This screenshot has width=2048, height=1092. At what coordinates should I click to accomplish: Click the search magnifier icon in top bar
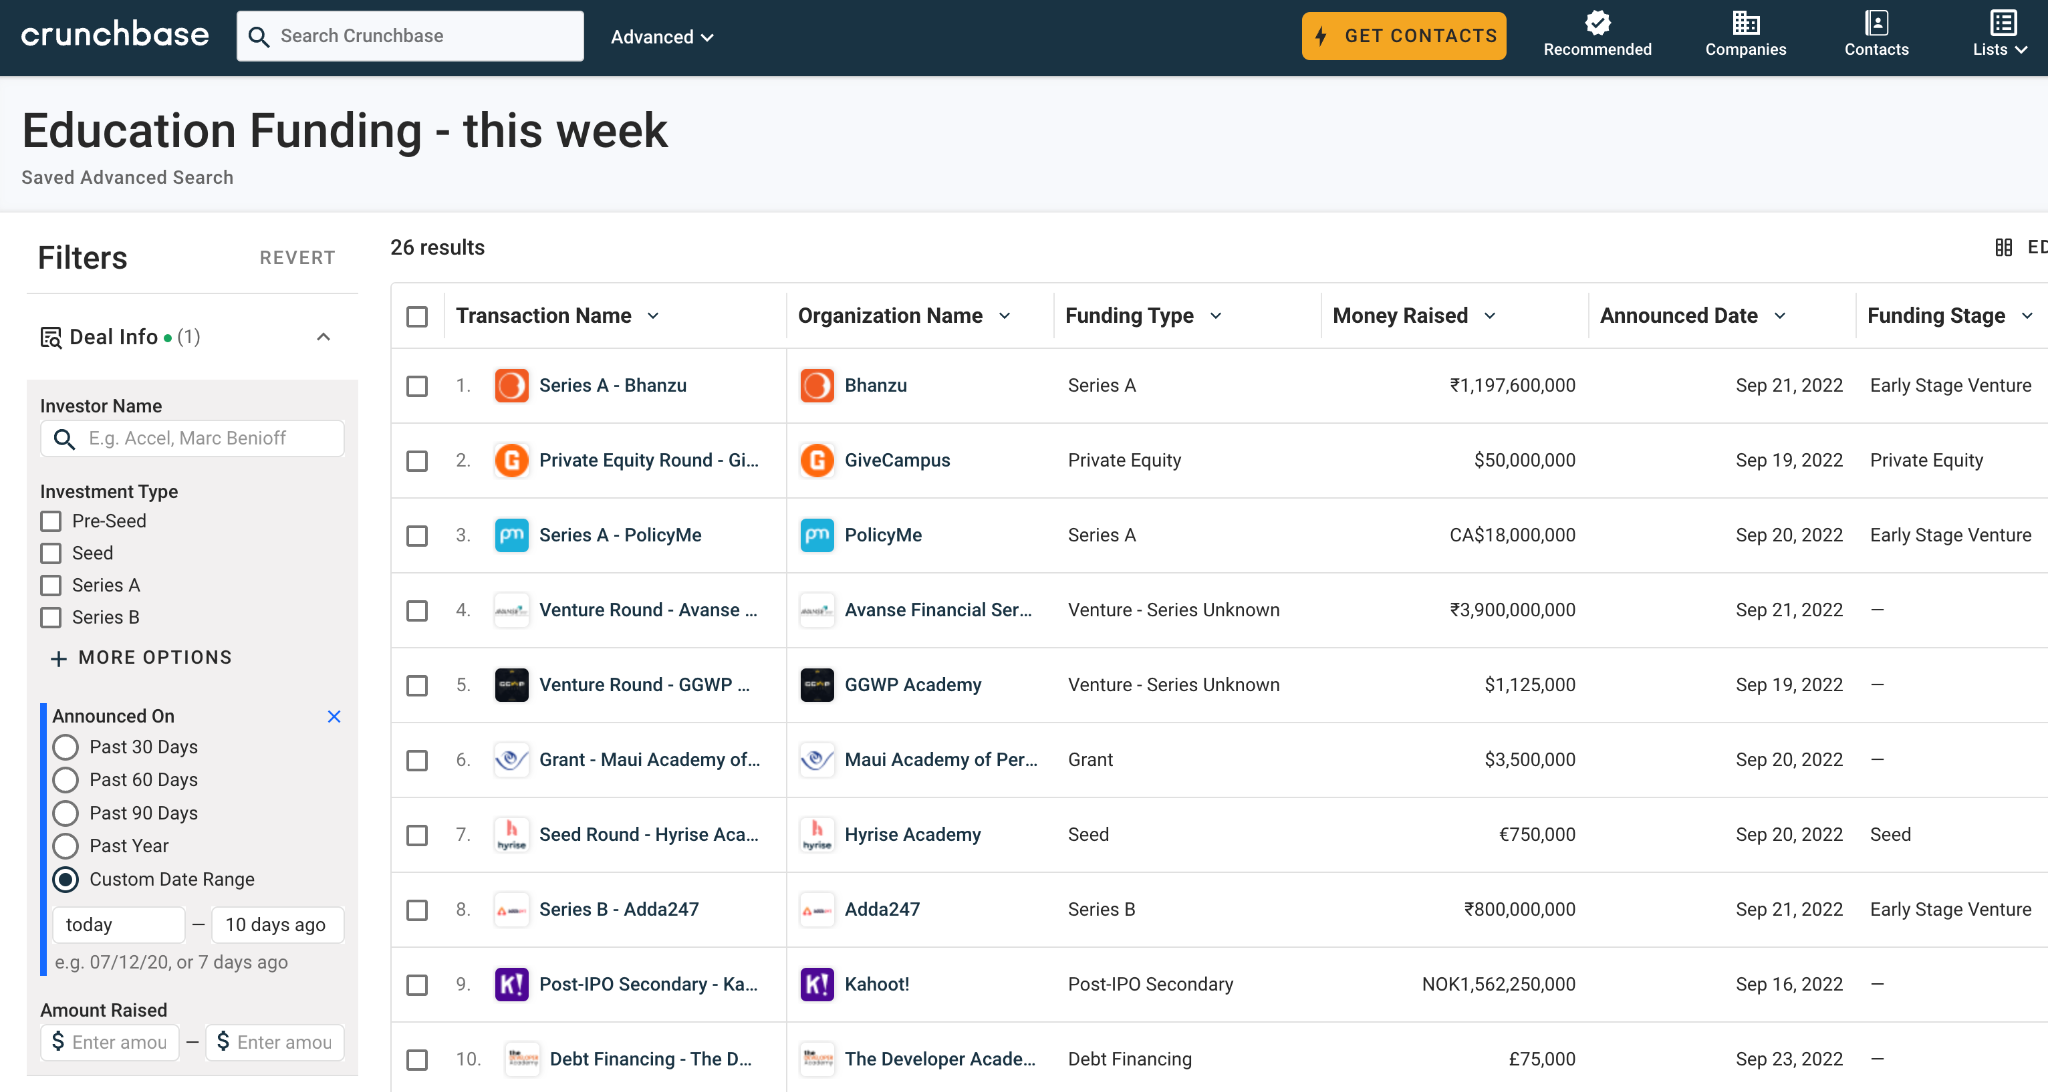pos(259,37)
